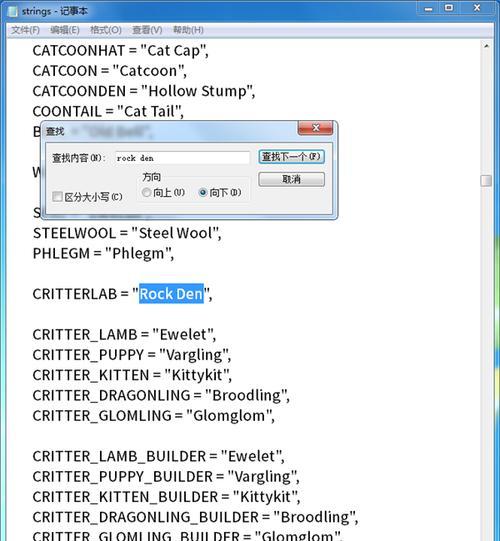The width and height of the screenshot is (500, 541).
Task: Select the 向上 (Up) direction radio button
Action: 146,192
